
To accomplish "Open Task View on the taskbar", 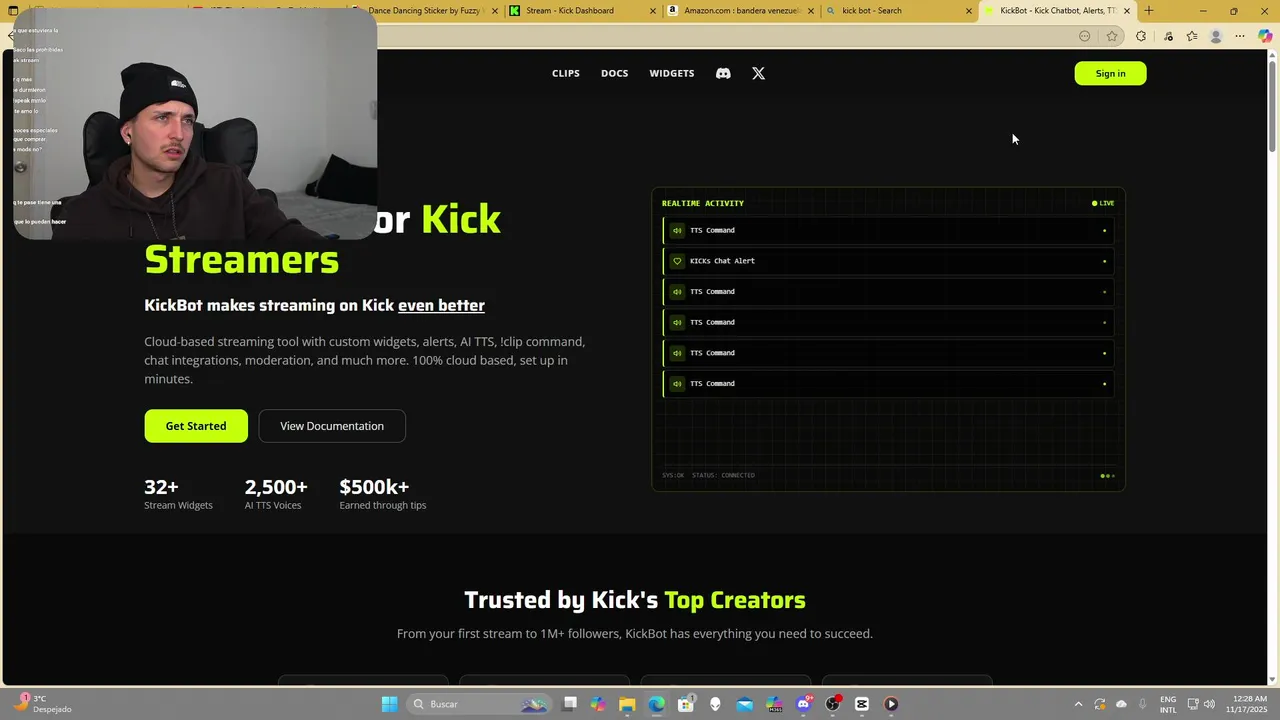I will (x=570, y=704).
